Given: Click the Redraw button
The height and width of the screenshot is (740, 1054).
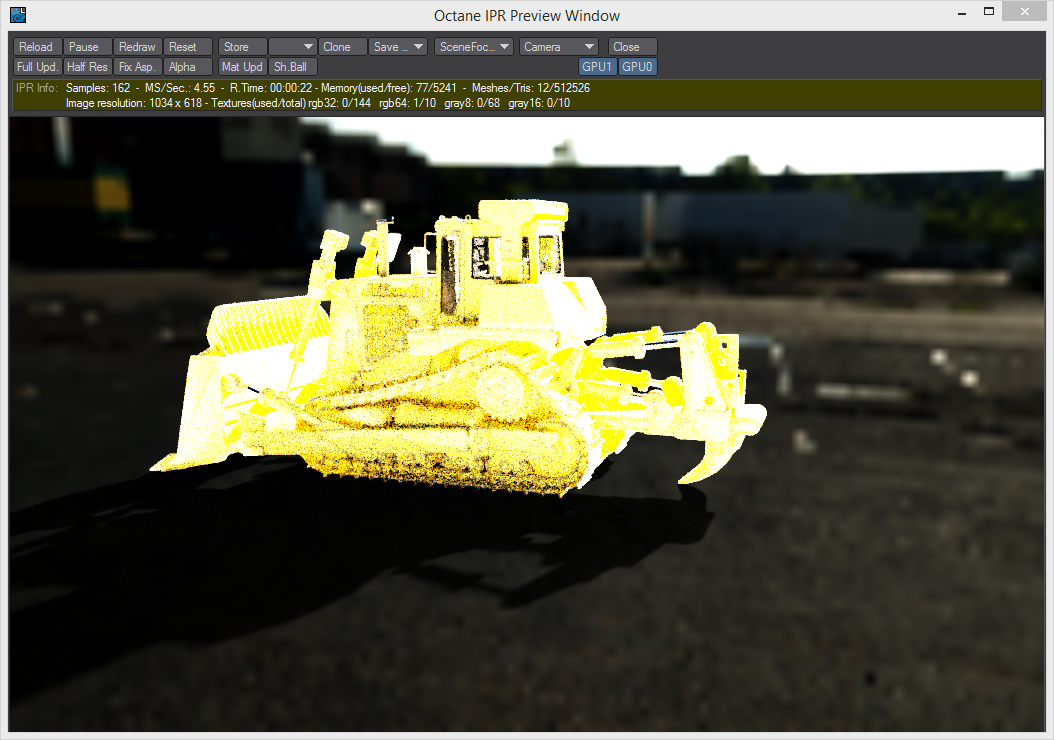Looking at the screenshot, I should tap(137, 47).
